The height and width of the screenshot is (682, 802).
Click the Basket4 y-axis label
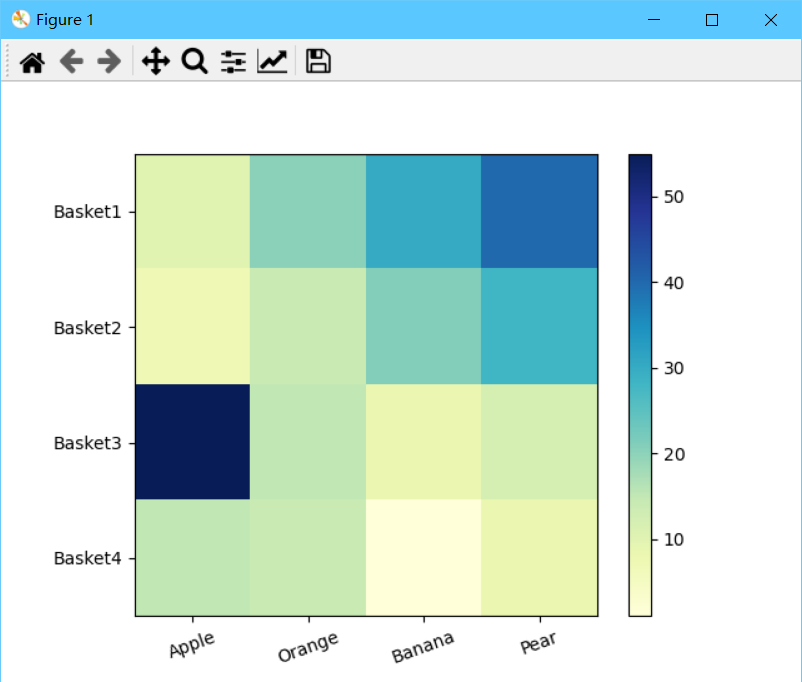click(87, 558)
